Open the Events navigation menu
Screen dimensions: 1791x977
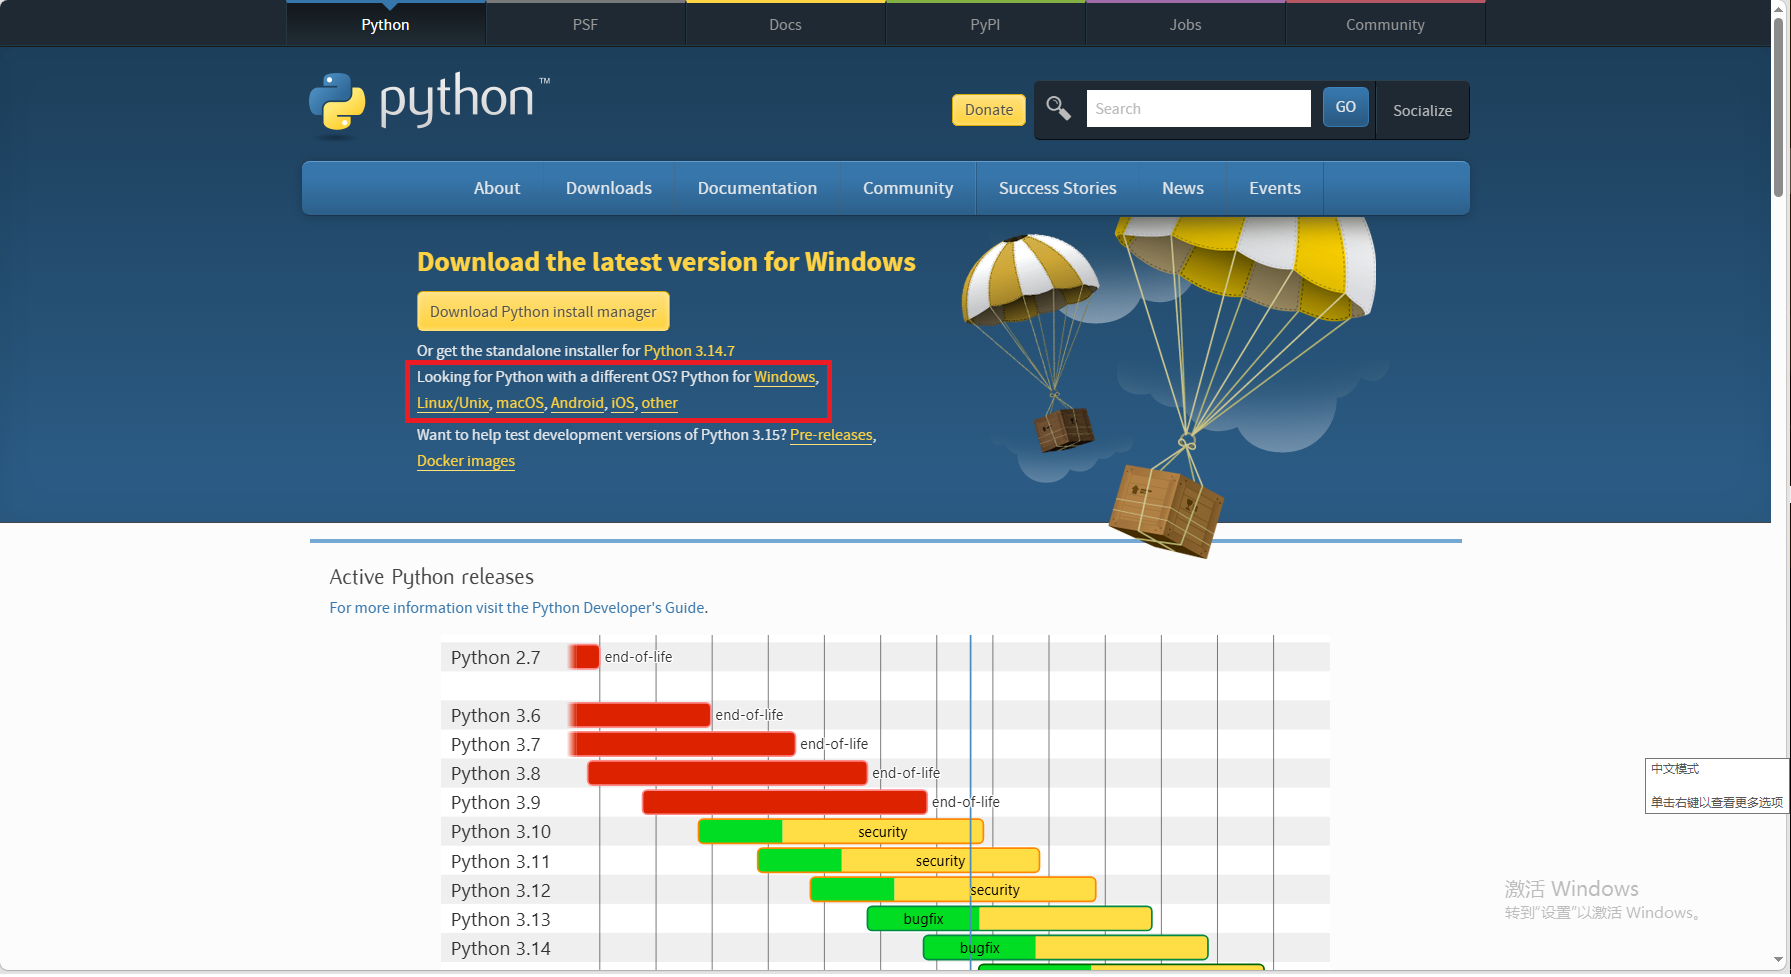coord(1275,188)
